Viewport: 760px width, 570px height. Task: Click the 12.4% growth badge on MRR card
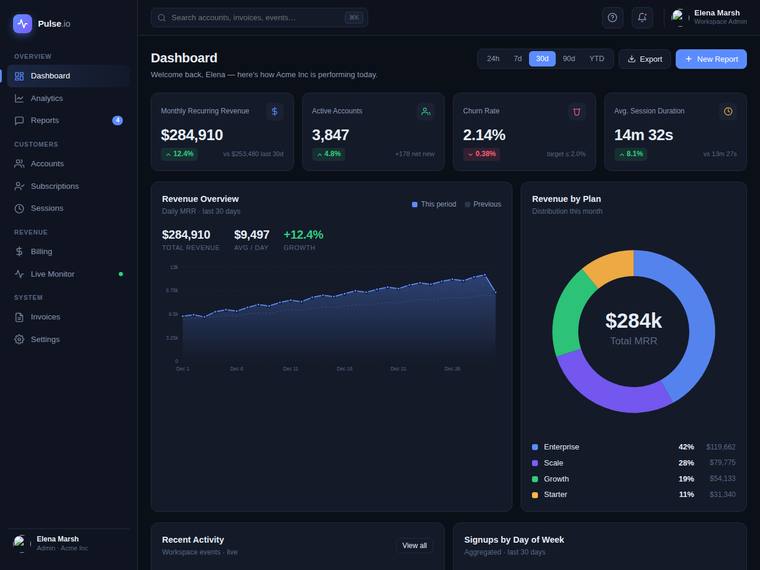coord(179,154)
